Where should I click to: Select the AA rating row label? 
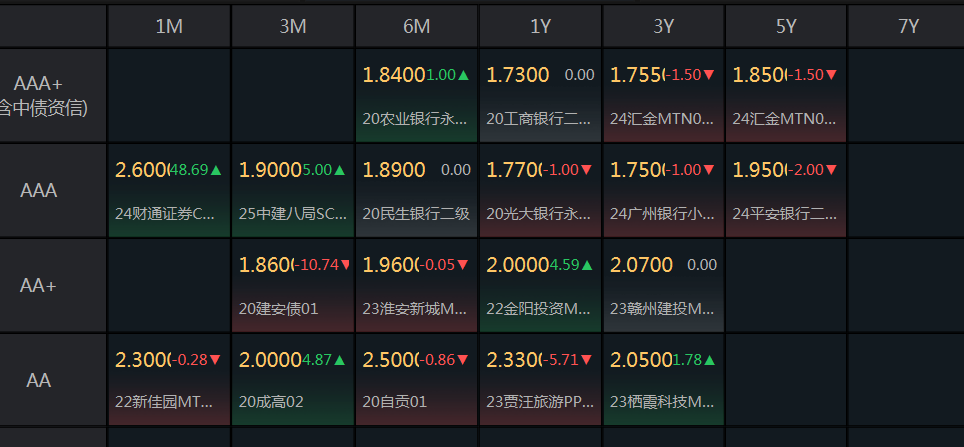[x=39, y=381]
